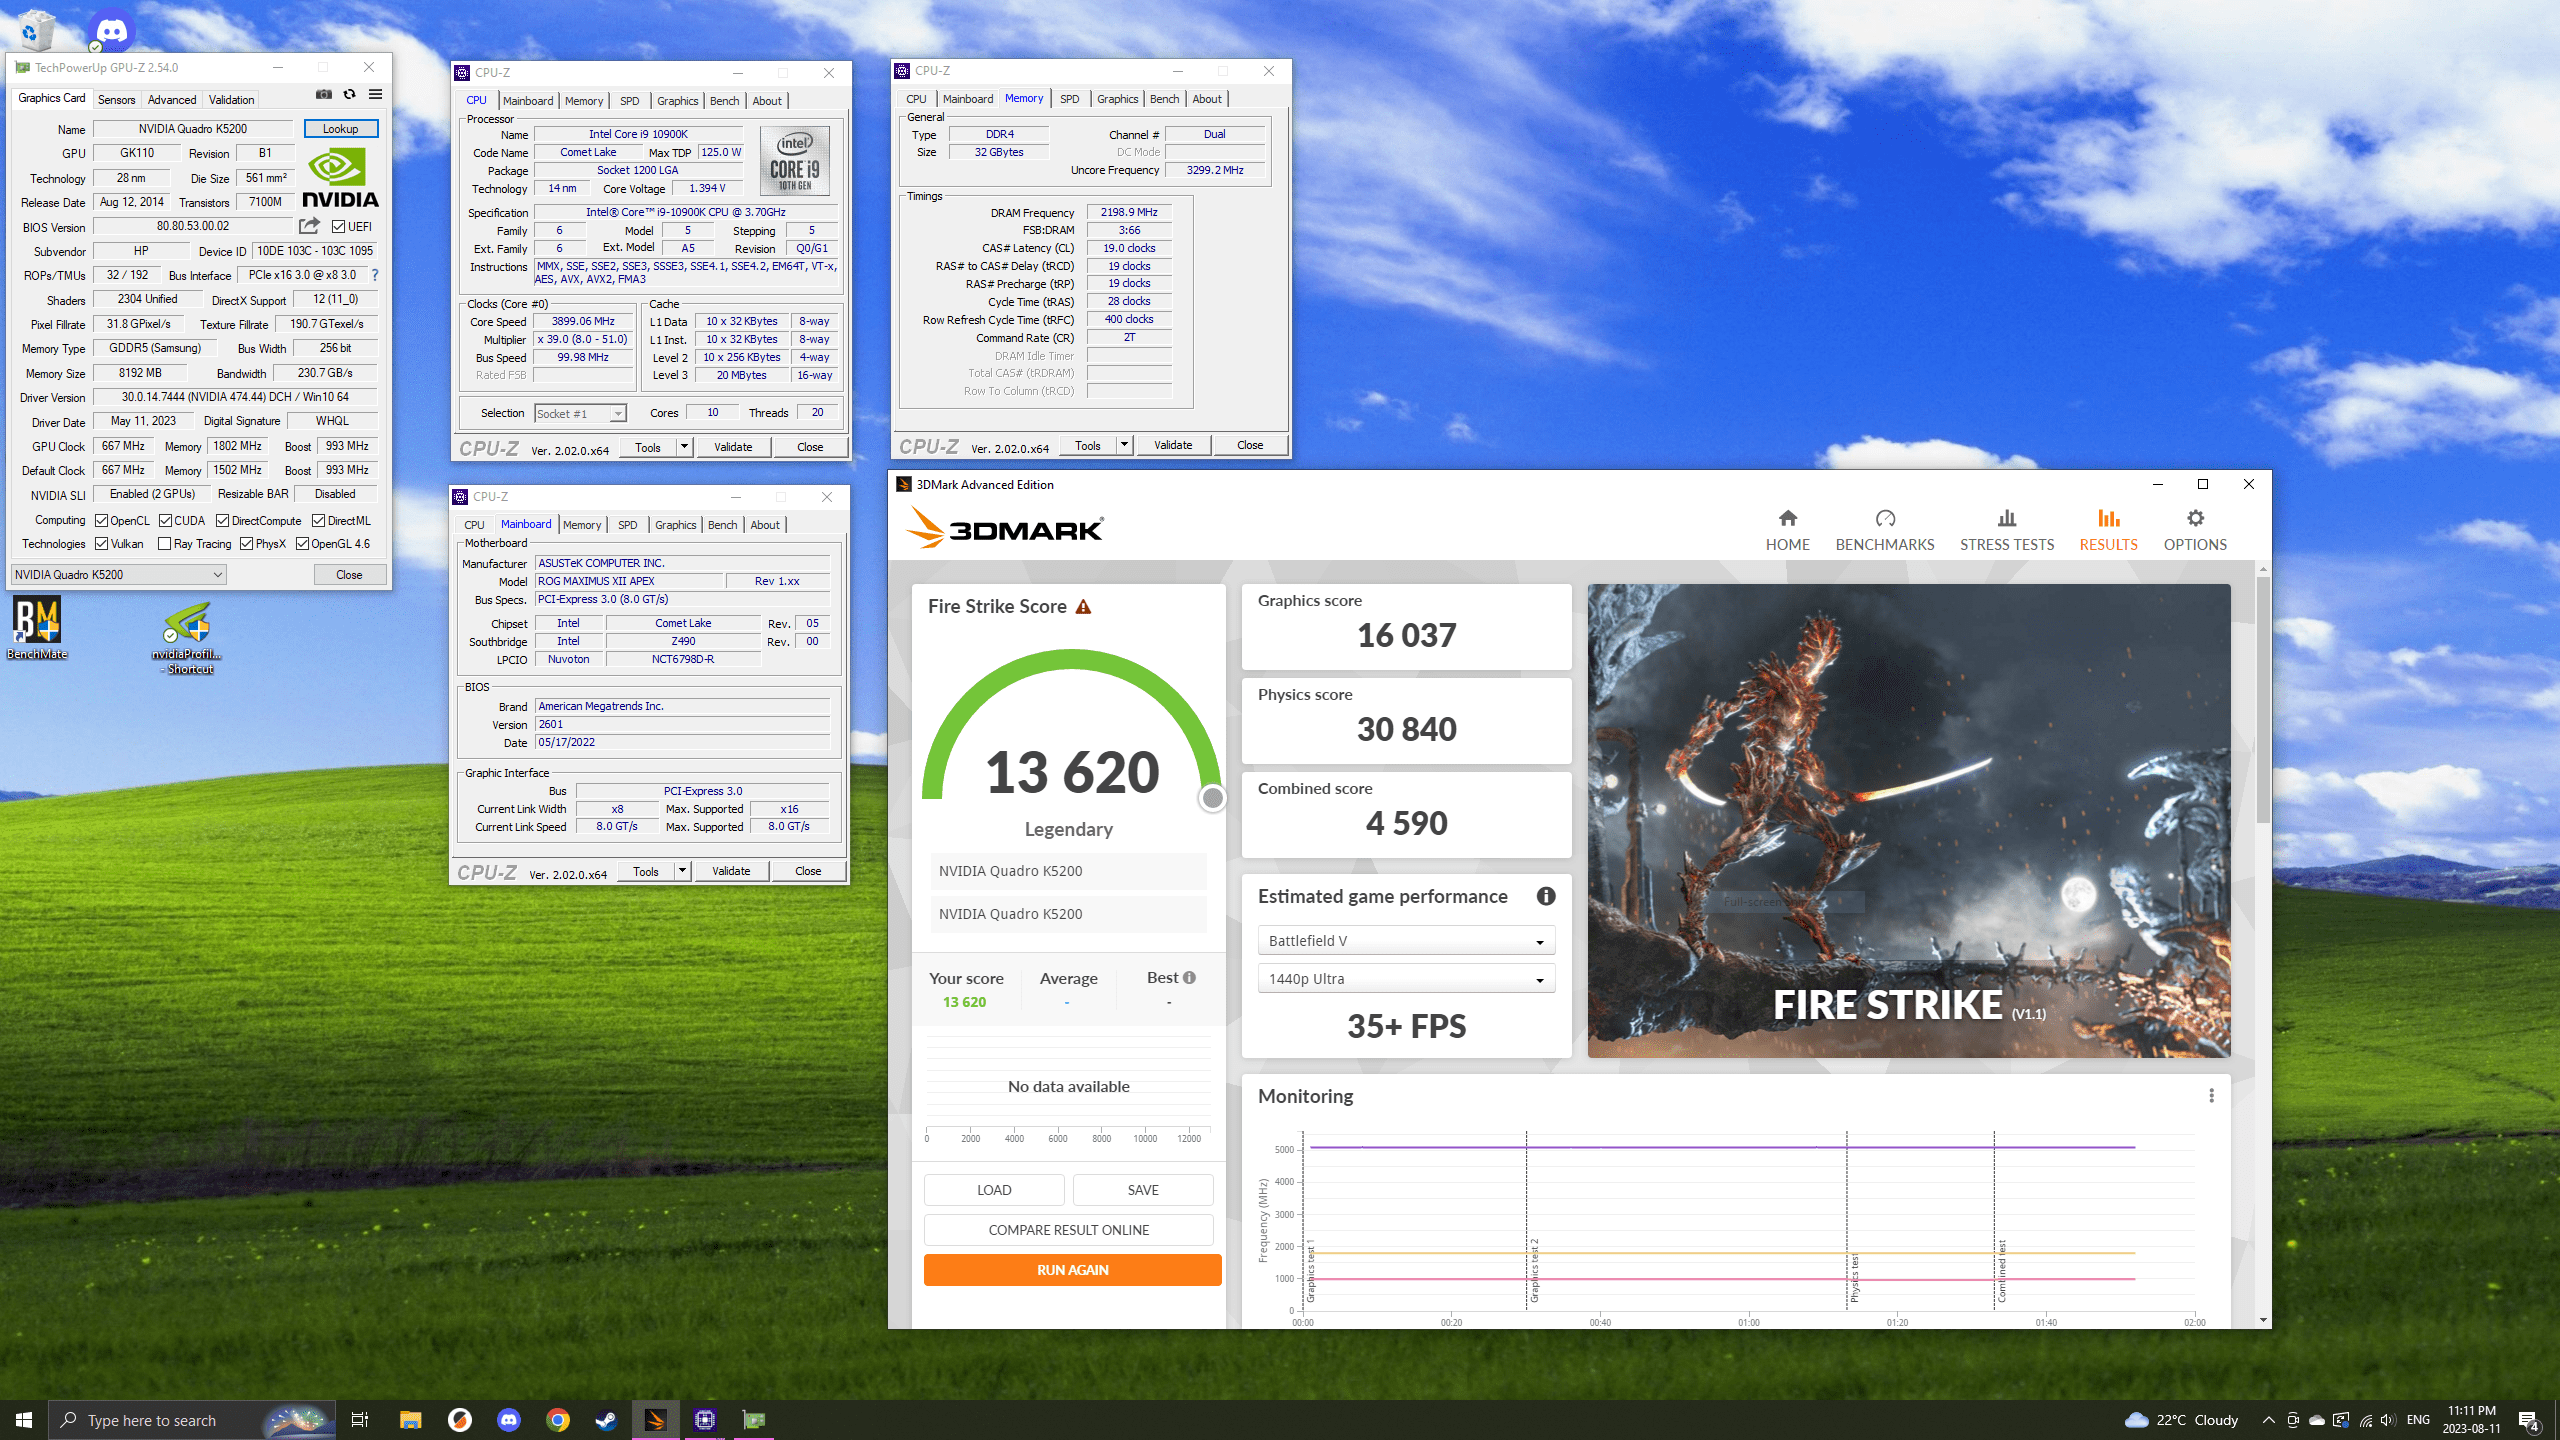Click Windows Start button
The height and width of the screenshot is (1440, 2560).
pos(24,1420)
